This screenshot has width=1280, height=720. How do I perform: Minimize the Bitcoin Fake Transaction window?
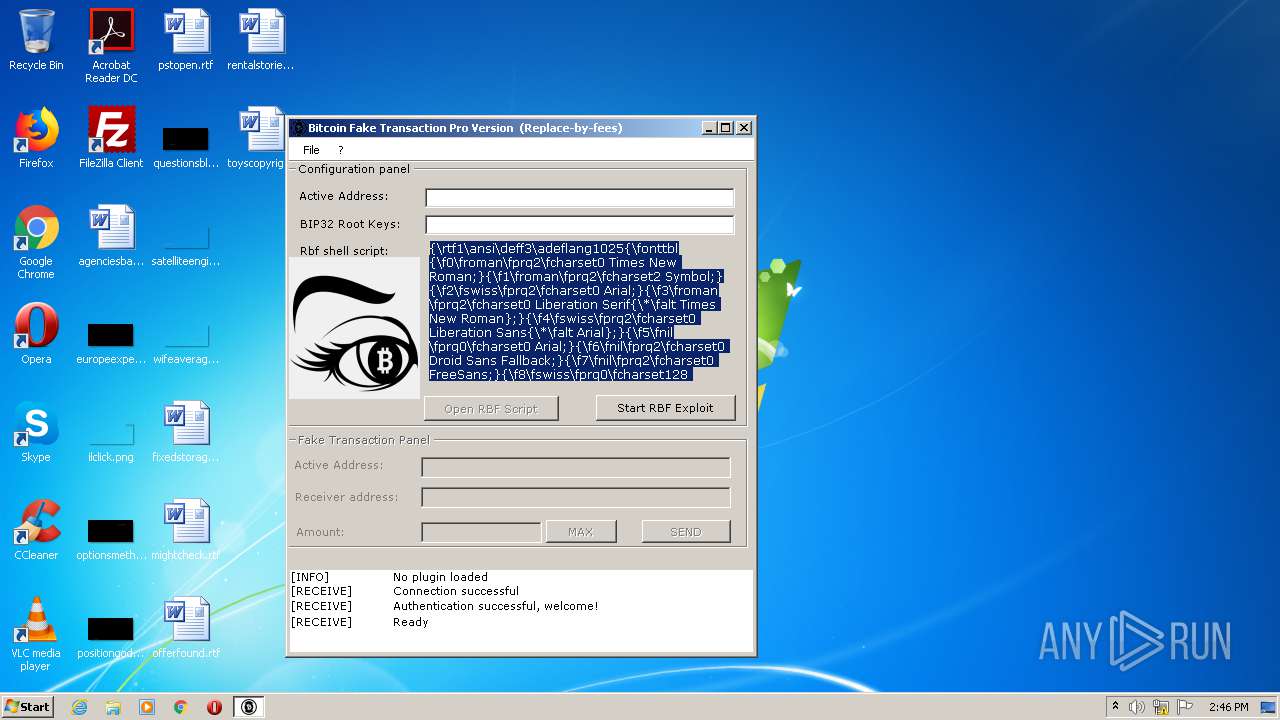click(x=709, y=128)
